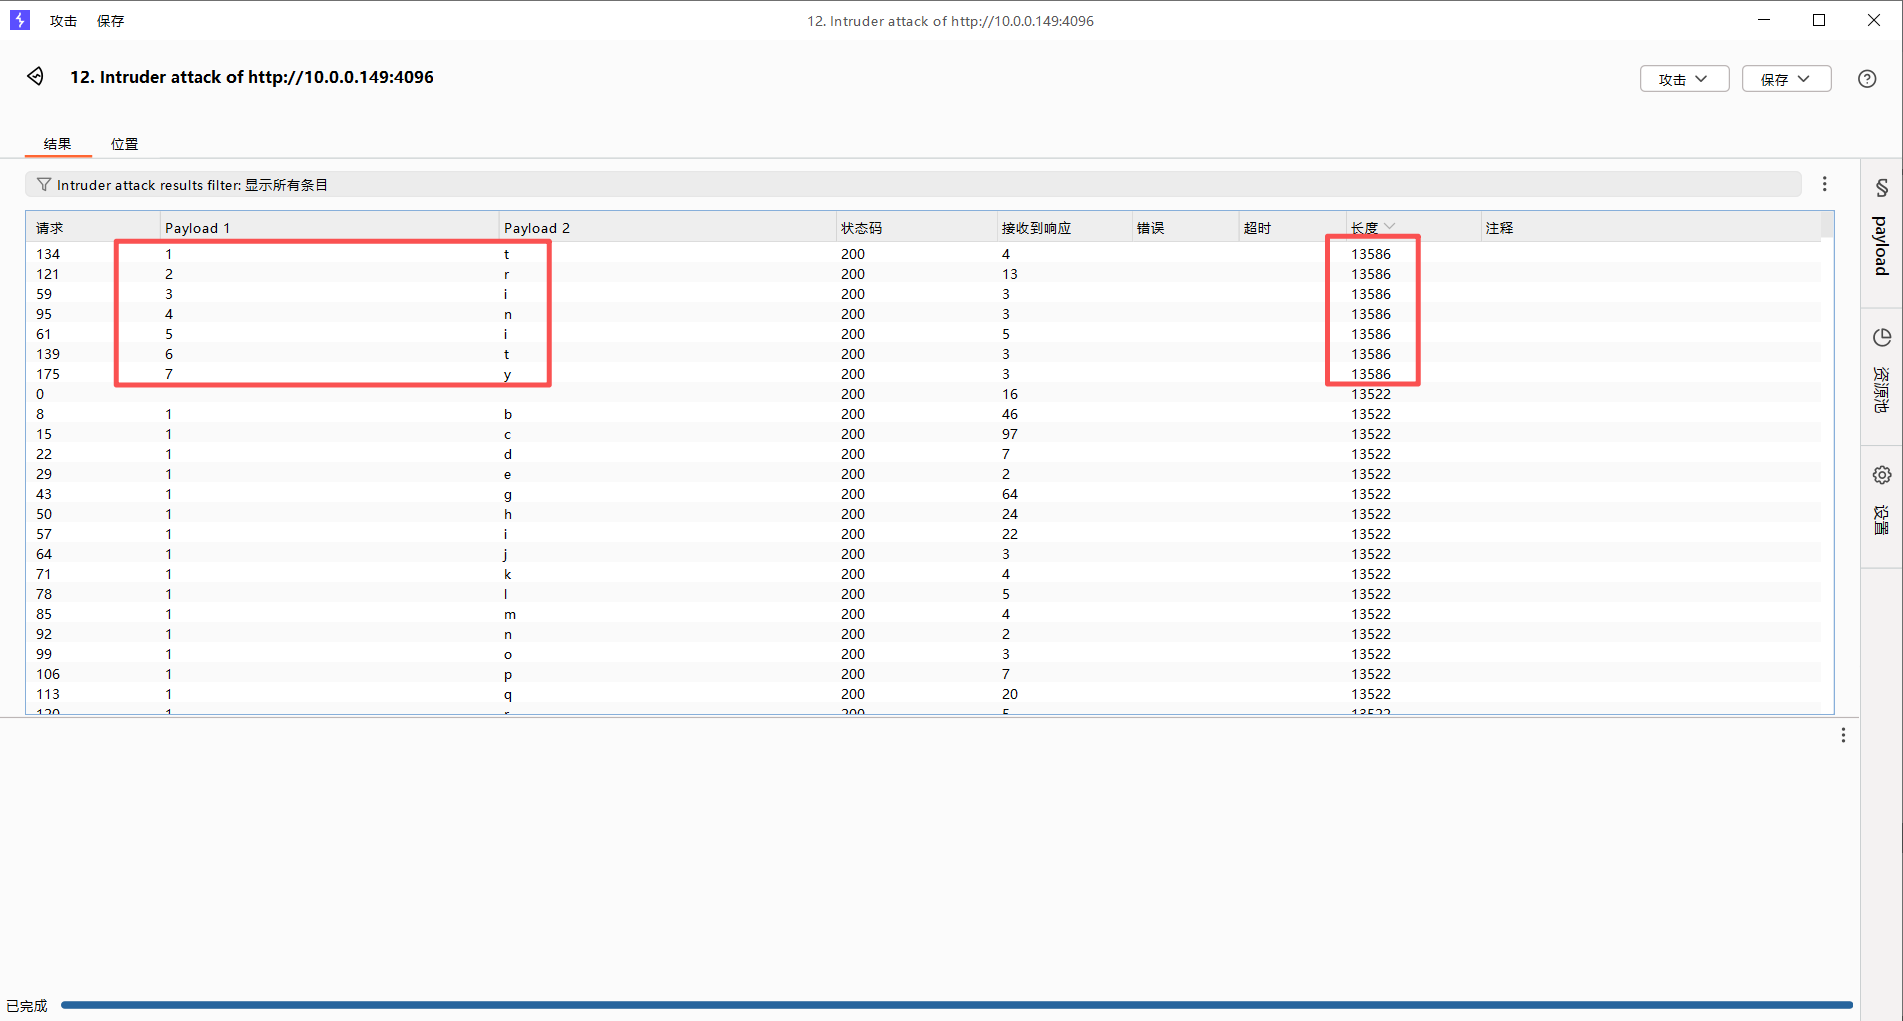Open the 攻击 menu in the menu bar

pos(63,21)
